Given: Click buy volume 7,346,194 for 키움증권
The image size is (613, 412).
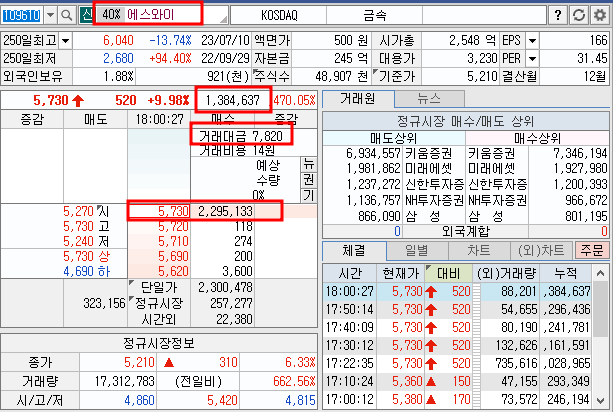Looking at the screenshot, I should pyautogui.click(x=580, y=153).
